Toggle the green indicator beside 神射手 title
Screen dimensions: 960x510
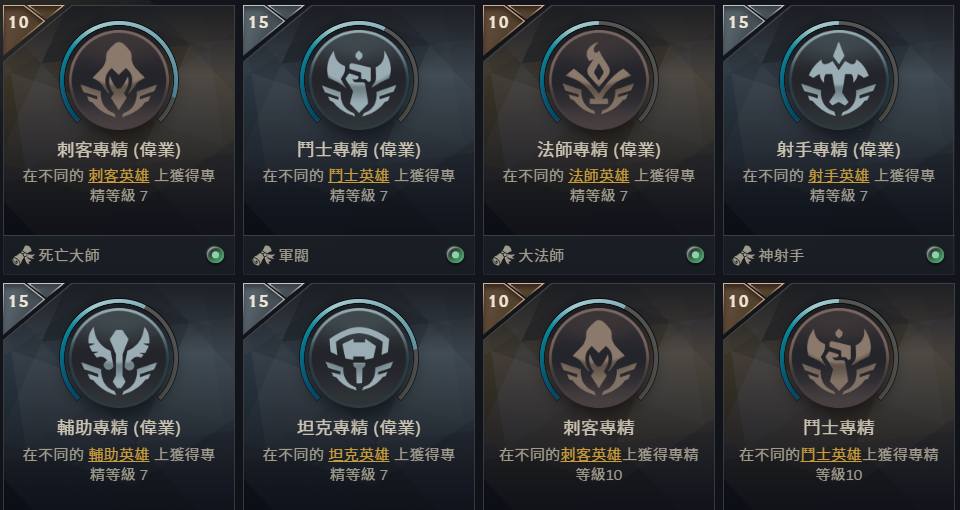(935, 255)
